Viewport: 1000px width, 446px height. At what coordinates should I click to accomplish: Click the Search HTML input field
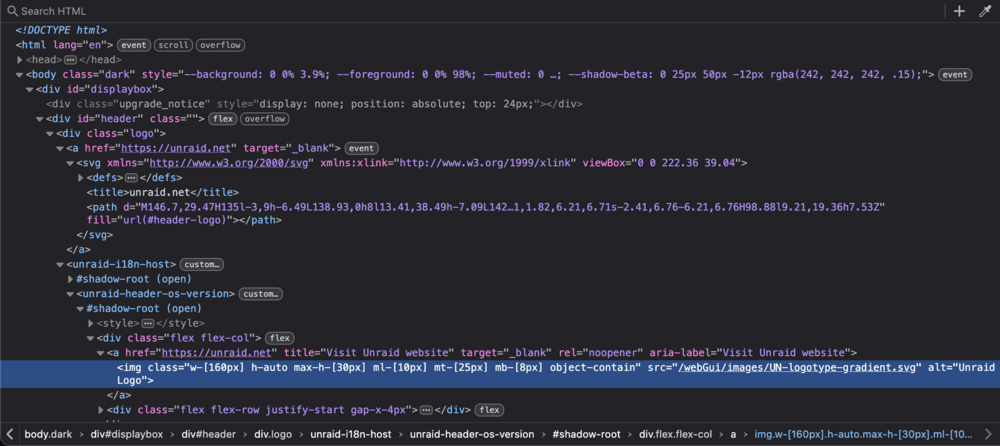(472, 11)
